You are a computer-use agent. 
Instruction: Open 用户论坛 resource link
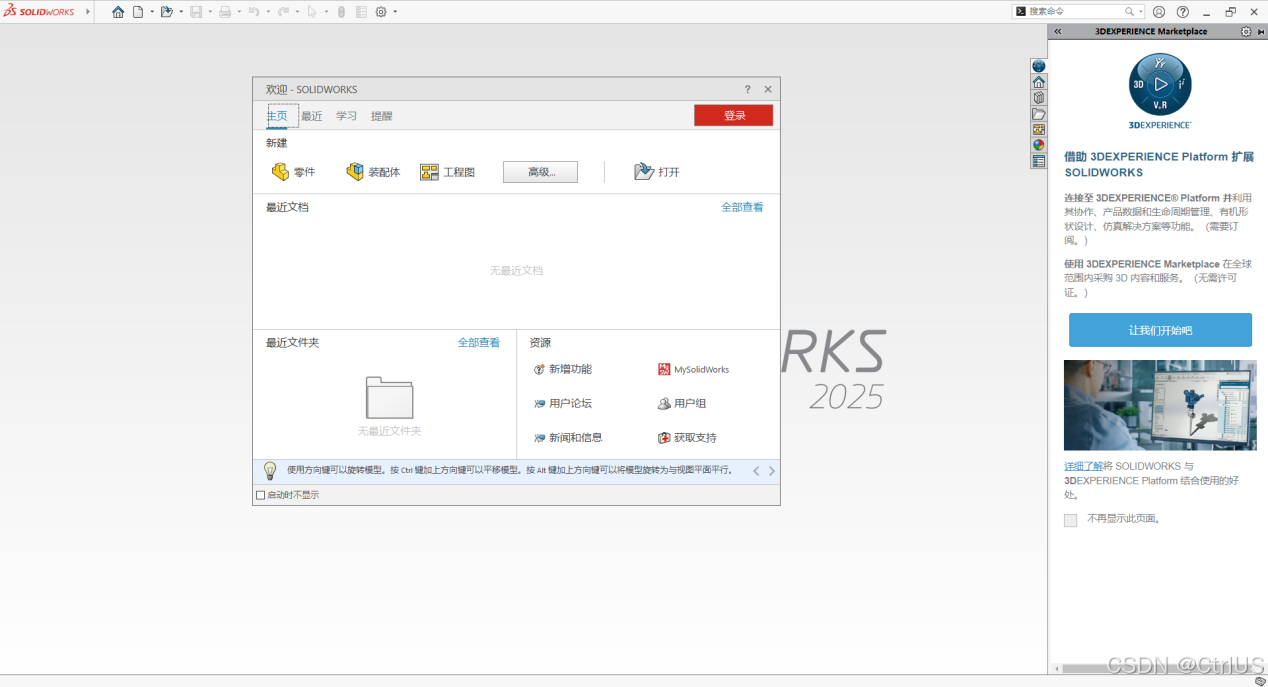[563, 403]
